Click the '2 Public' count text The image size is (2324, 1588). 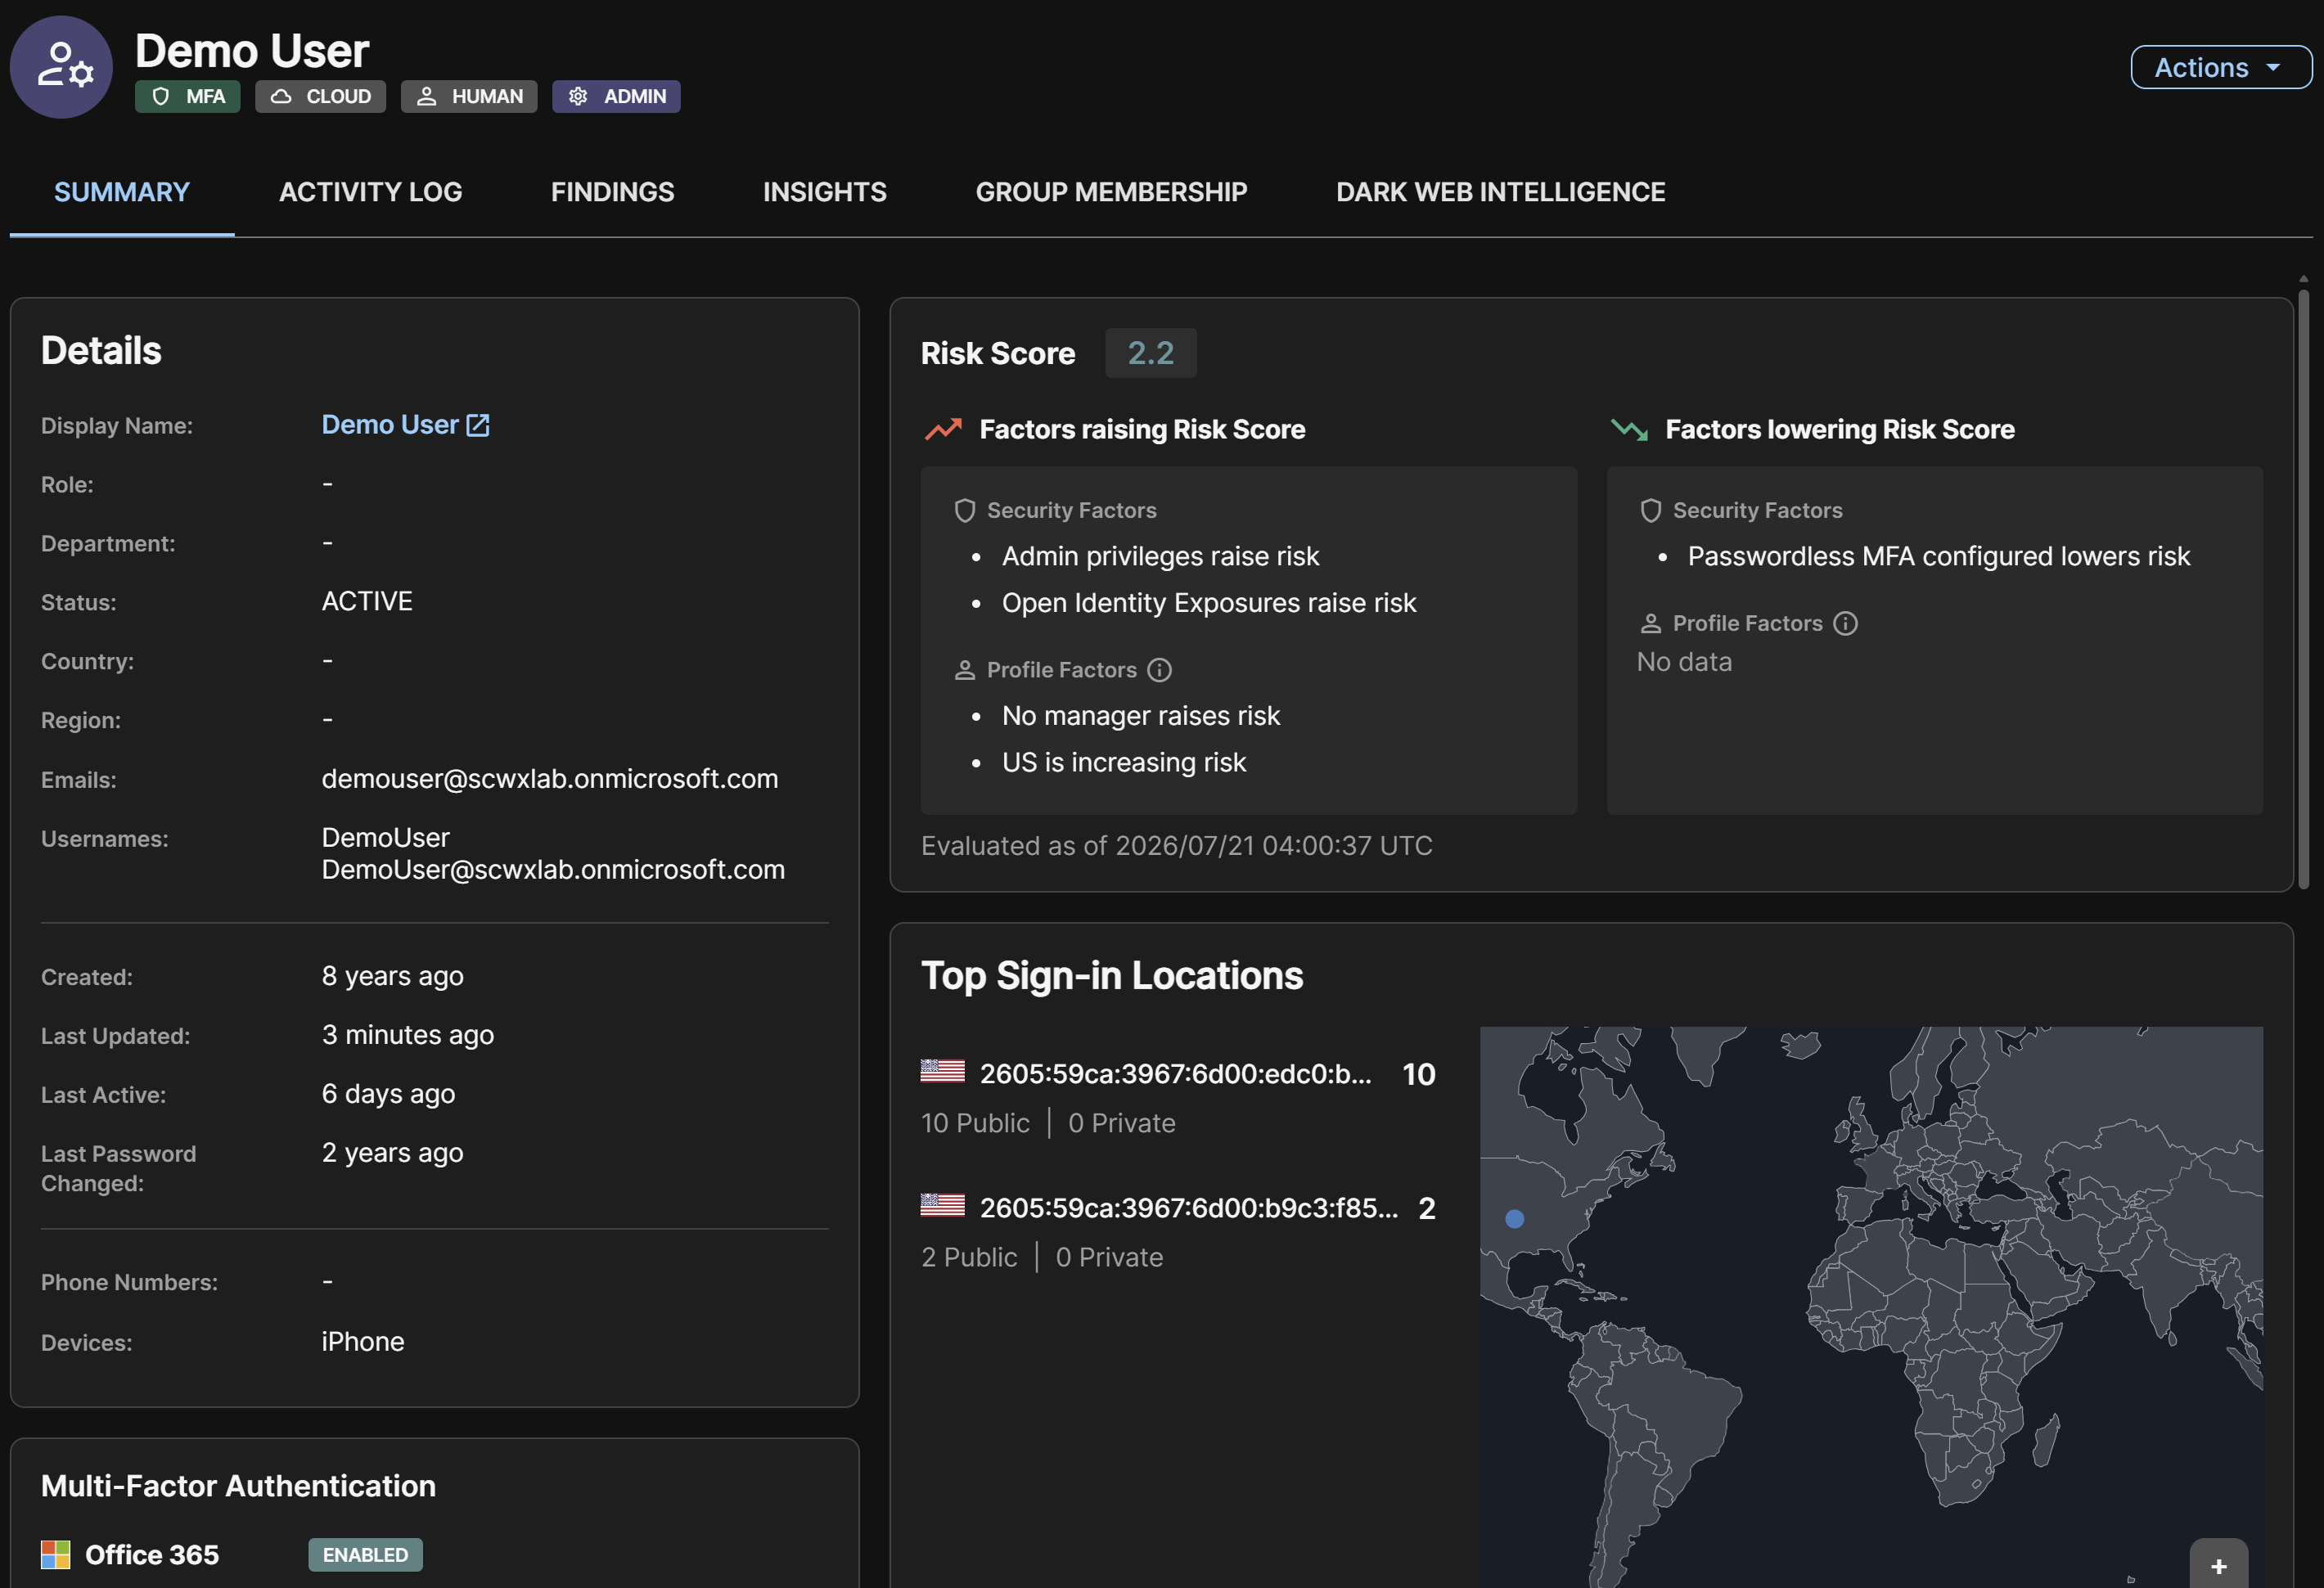click(x=969, y=1258)
